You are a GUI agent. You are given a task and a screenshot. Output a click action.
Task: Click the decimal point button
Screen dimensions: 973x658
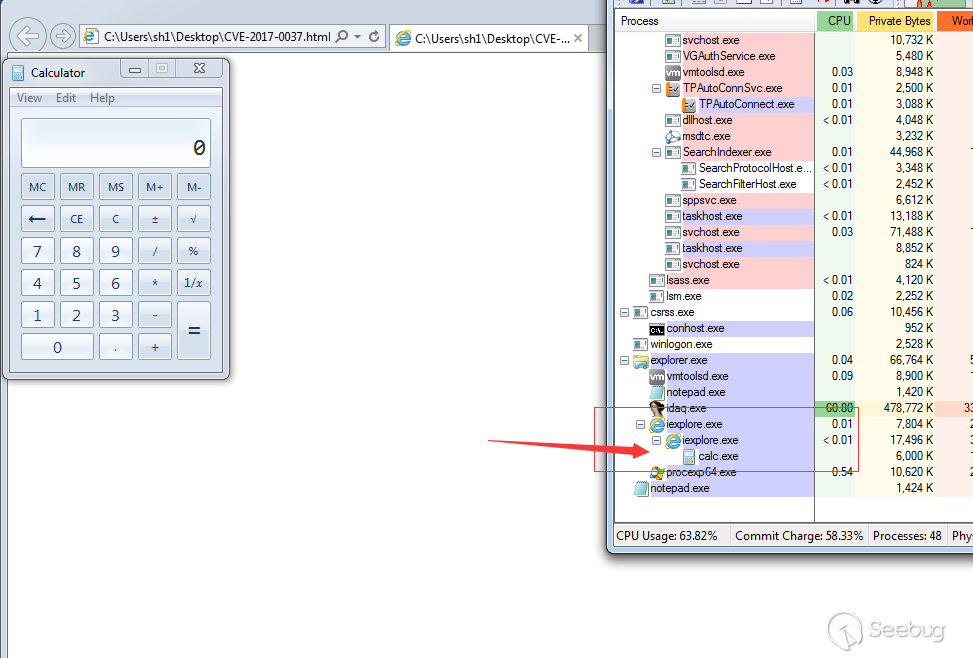tap(116, 347)
